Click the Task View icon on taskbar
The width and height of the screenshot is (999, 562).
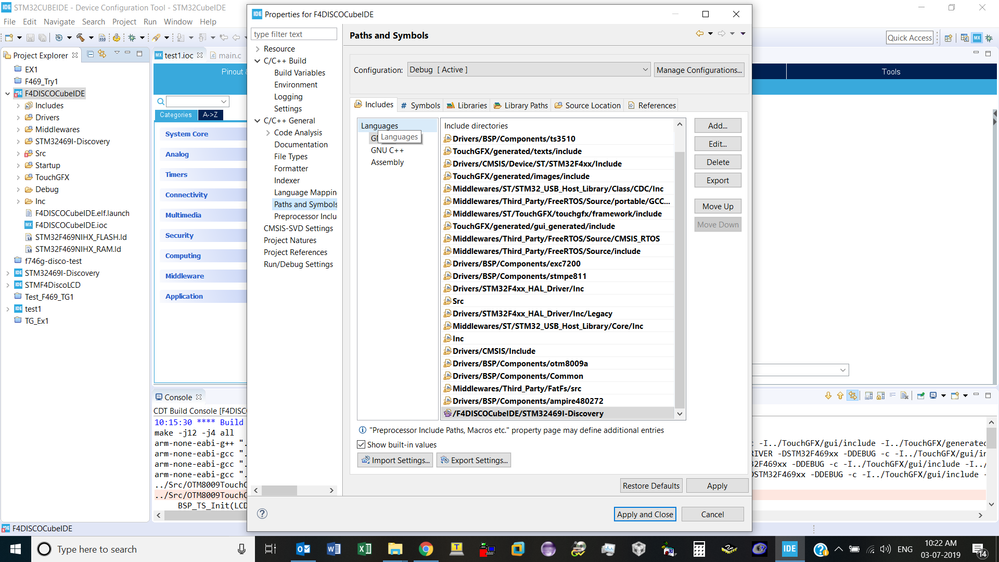point(270,549)
